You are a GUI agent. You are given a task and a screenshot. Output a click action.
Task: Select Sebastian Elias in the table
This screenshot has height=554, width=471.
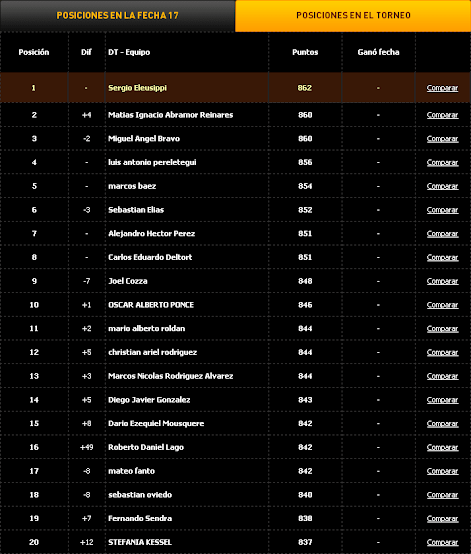click(136, 210)
